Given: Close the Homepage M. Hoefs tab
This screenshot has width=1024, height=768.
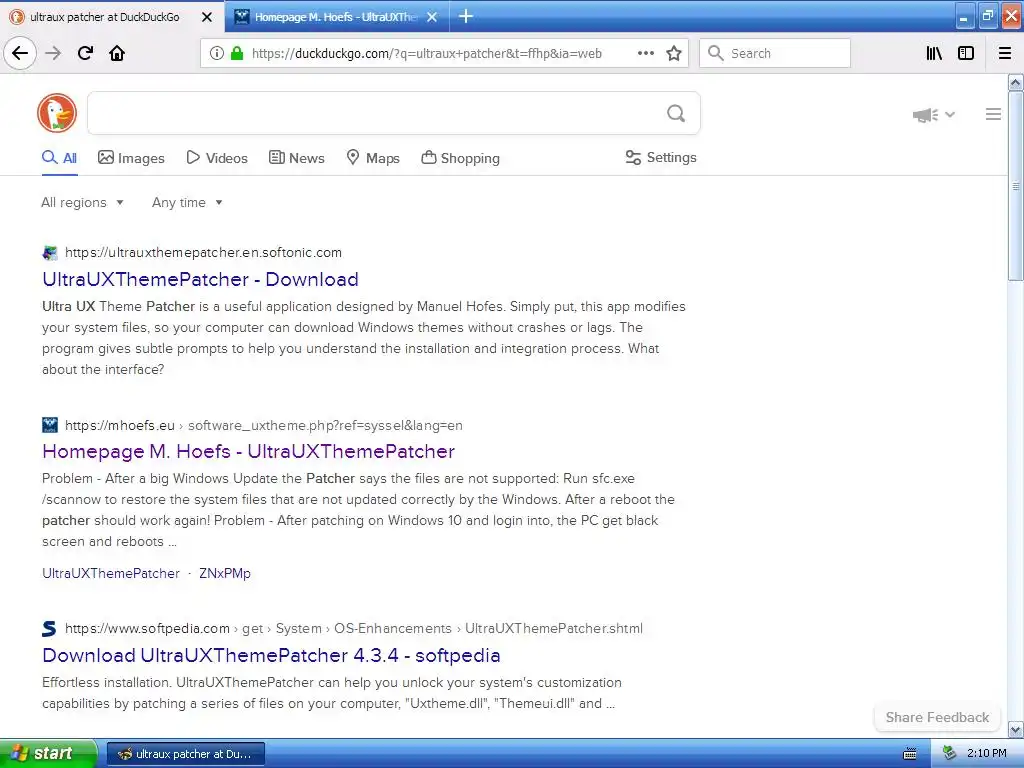Looking at the screenshot, I should [x=432, y=17].
